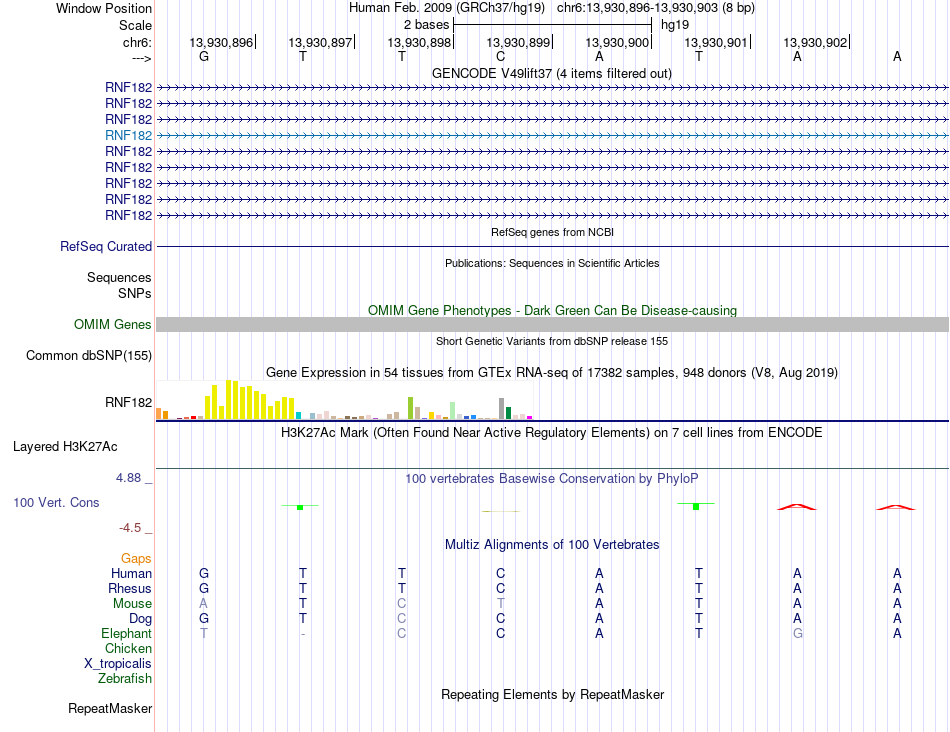
Task: Click the dark green GTEx expression bar
Action: 508,413
